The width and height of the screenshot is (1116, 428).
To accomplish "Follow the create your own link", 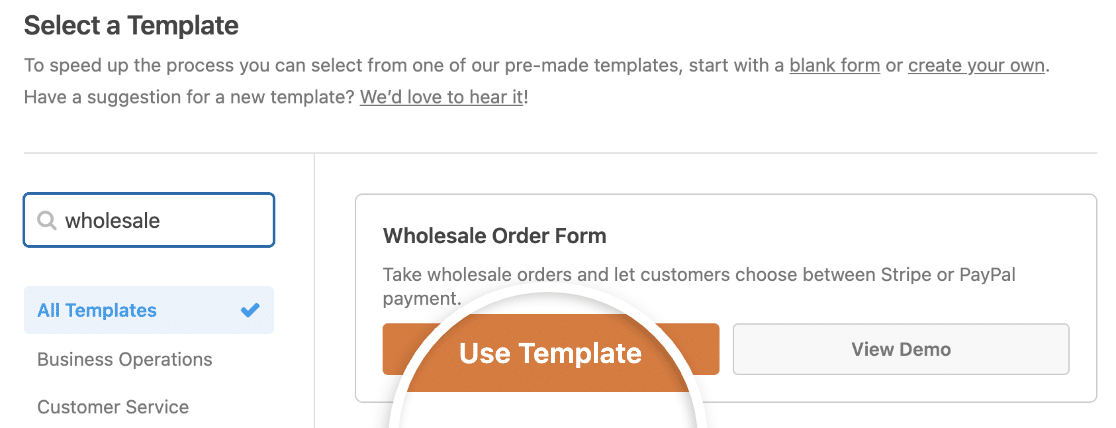I will point(976,66).
